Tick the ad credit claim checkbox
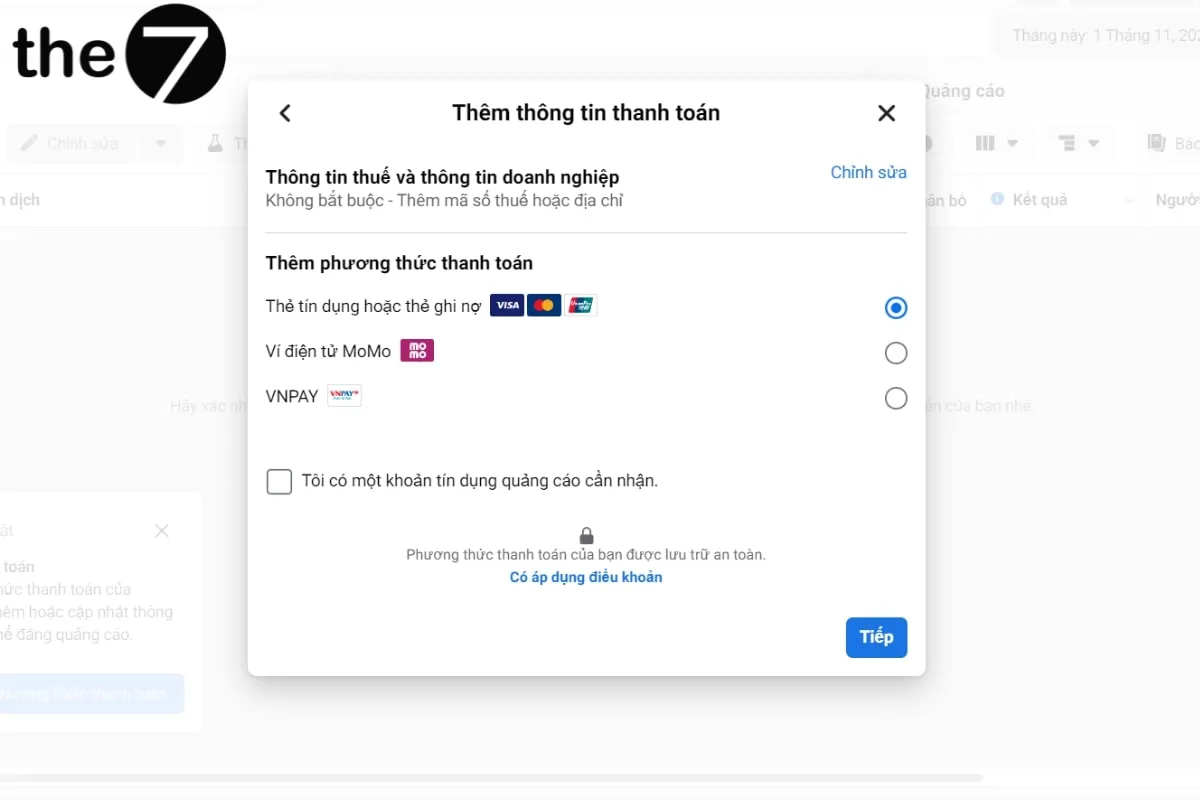 coord(279,481)
